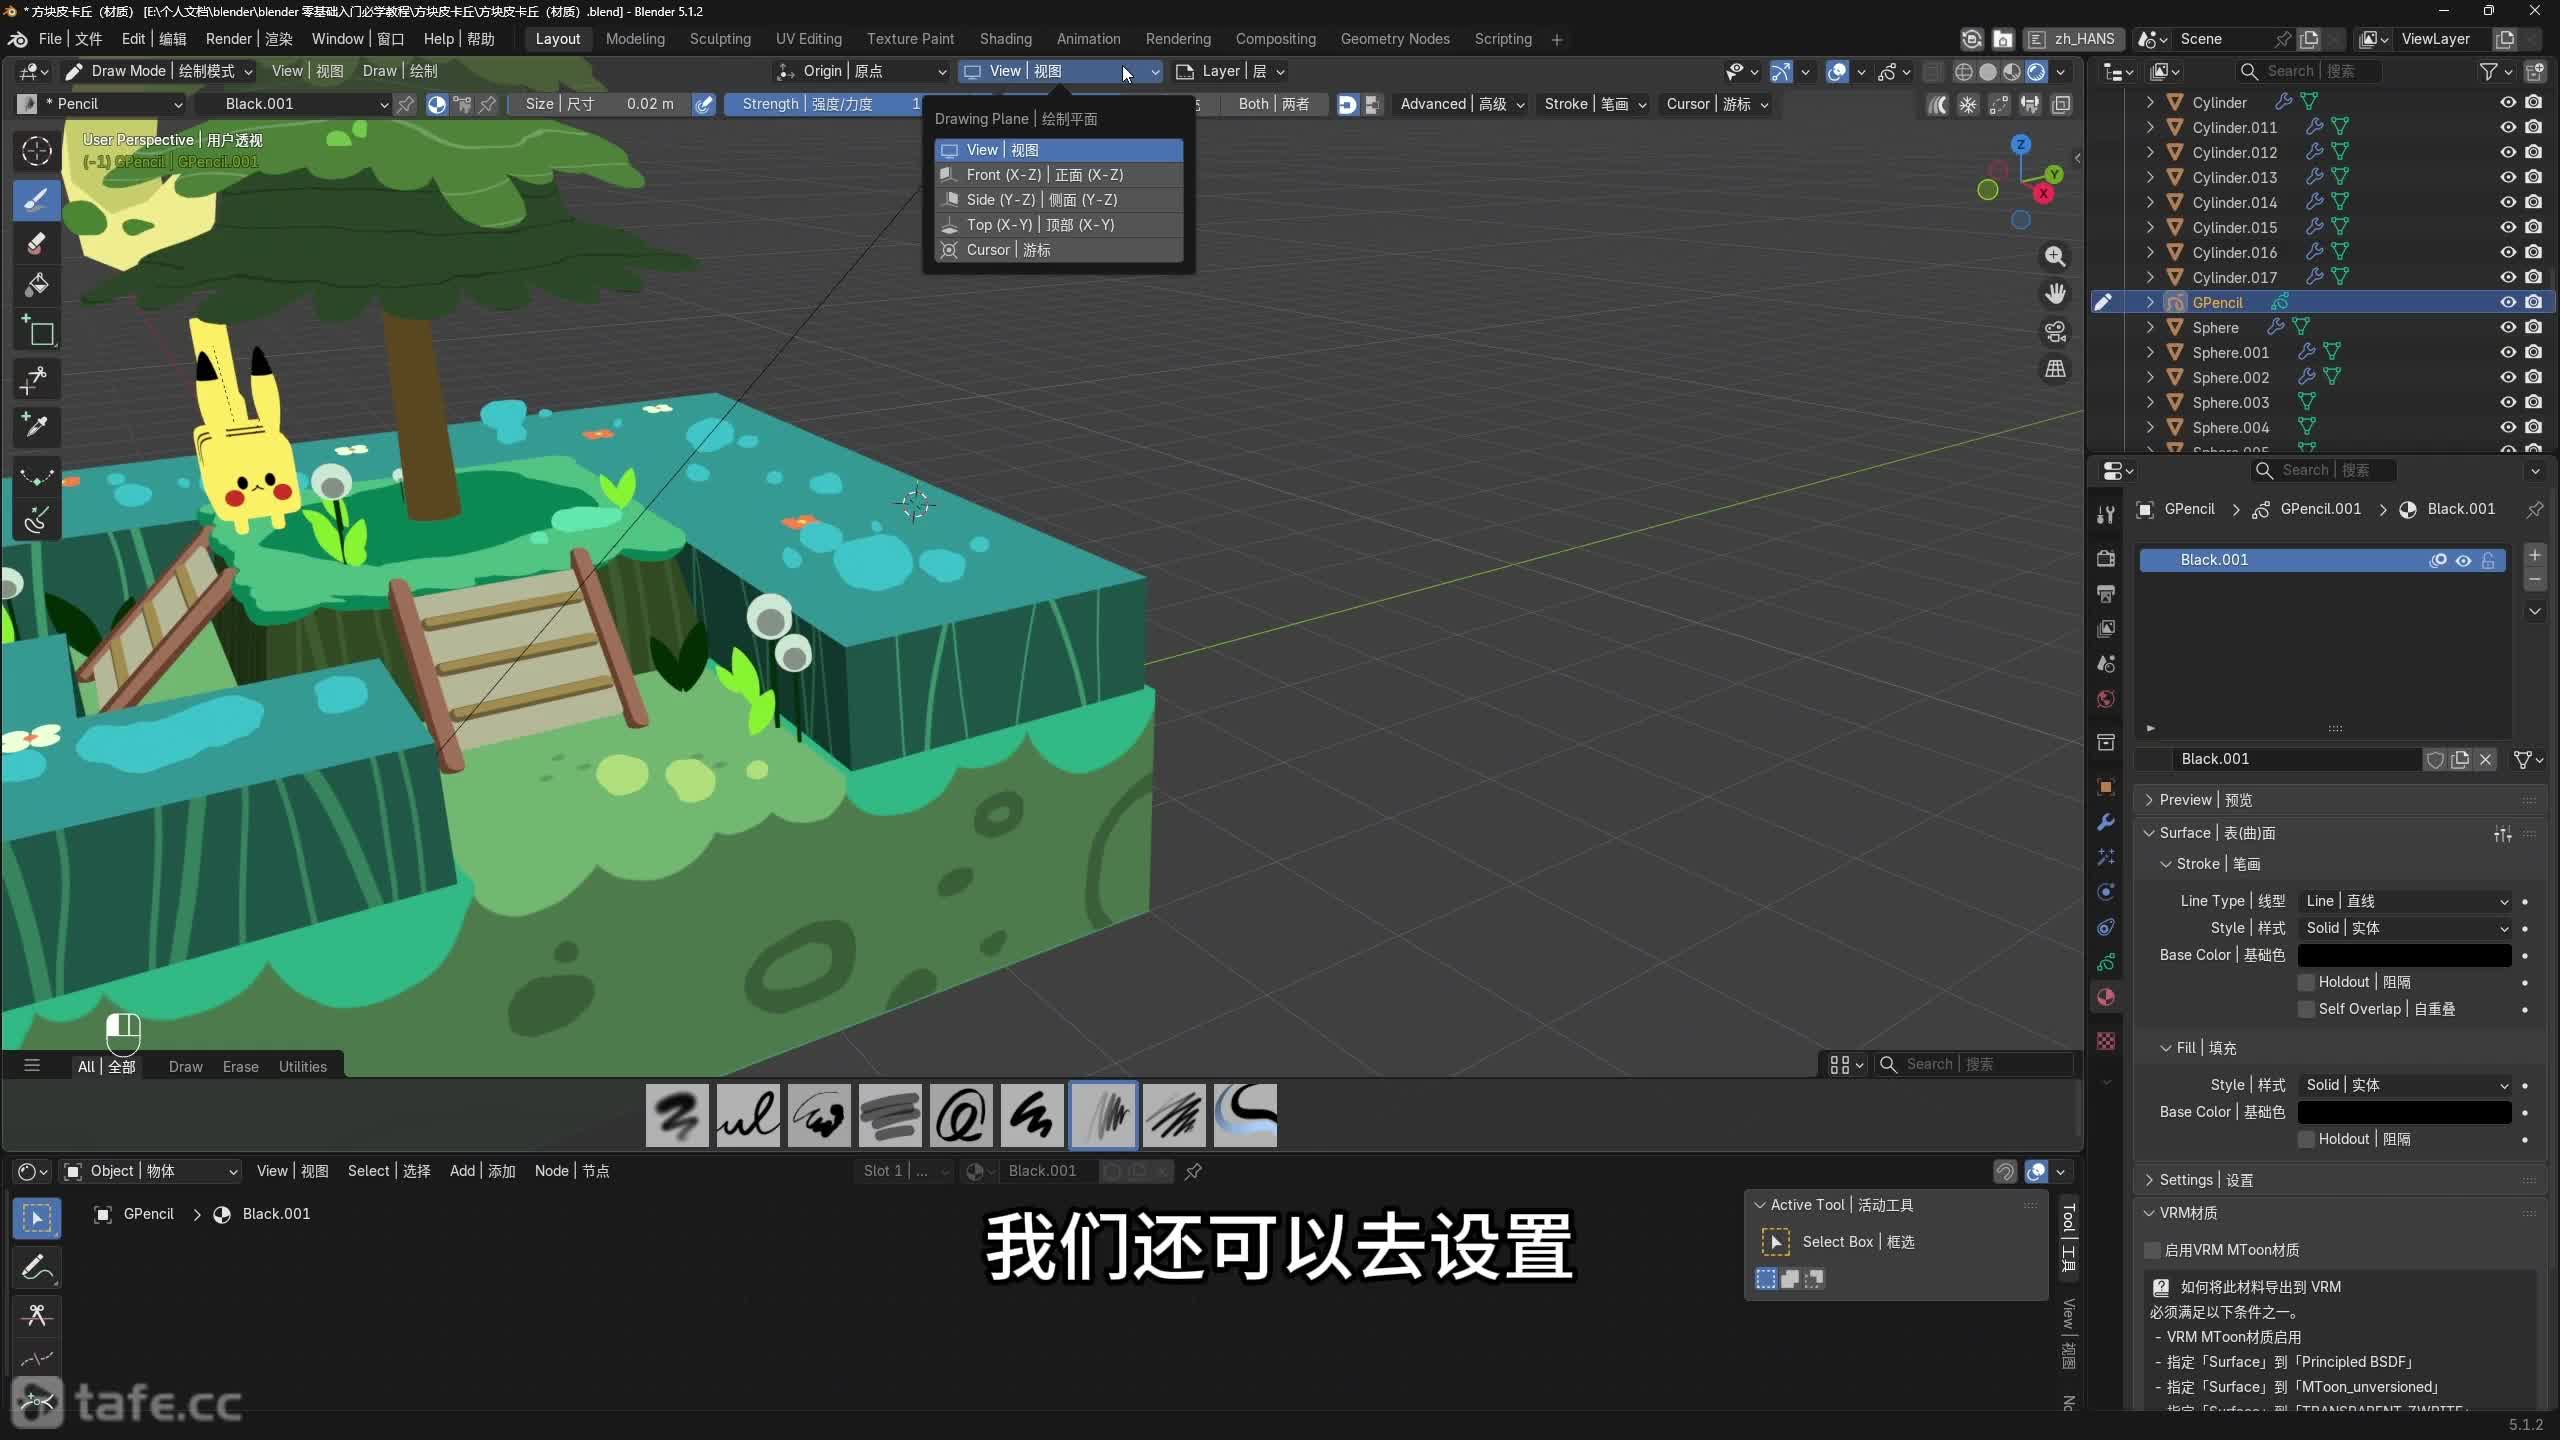Select rendered viewport shading sphere

(x=2036, y=72)
